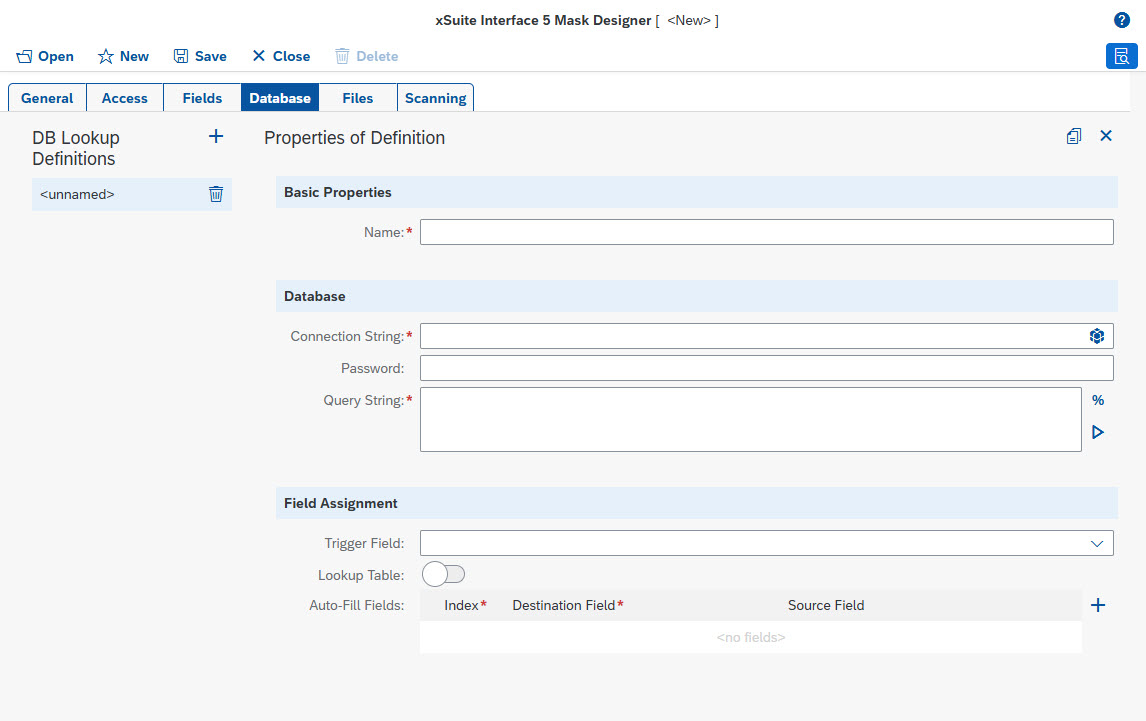Create a new mask via New
The image size is (1146, 721).
(x=123, y=56)
